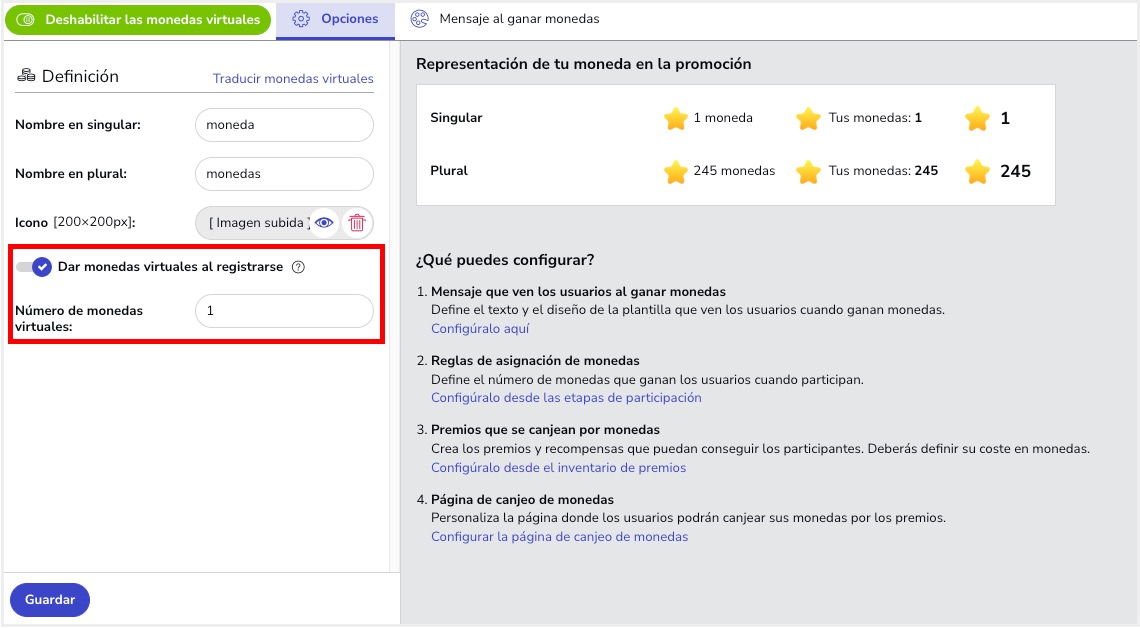The image size is (1140, 628).
Task: Click the star beside Tus monedas: 245
Action: click(808, 172)
